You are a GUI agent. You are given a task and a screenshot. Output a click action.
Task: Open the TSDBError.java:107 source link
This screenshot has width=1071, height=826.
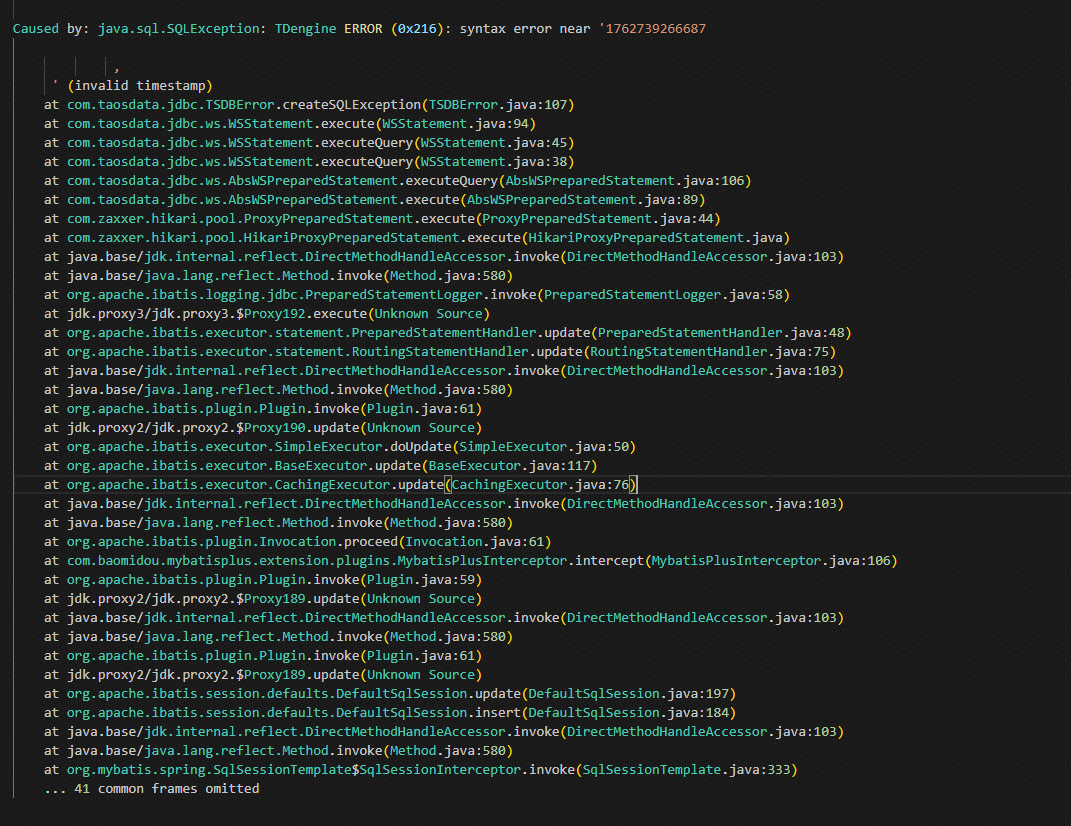click(498, 105)
